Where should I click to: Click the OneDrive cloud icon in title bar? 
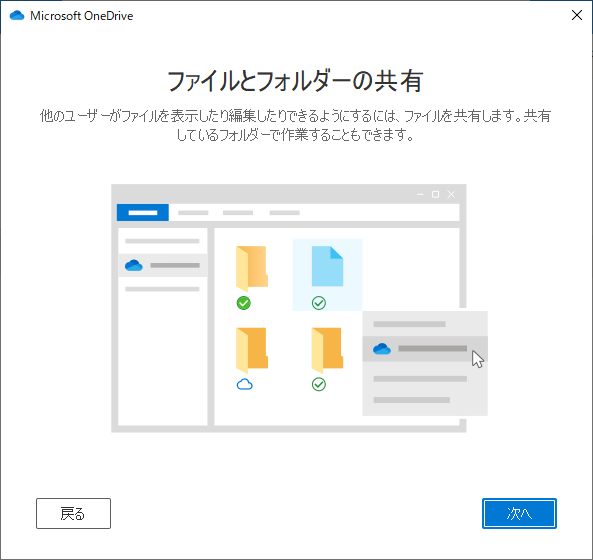click(x=17, y=16)
